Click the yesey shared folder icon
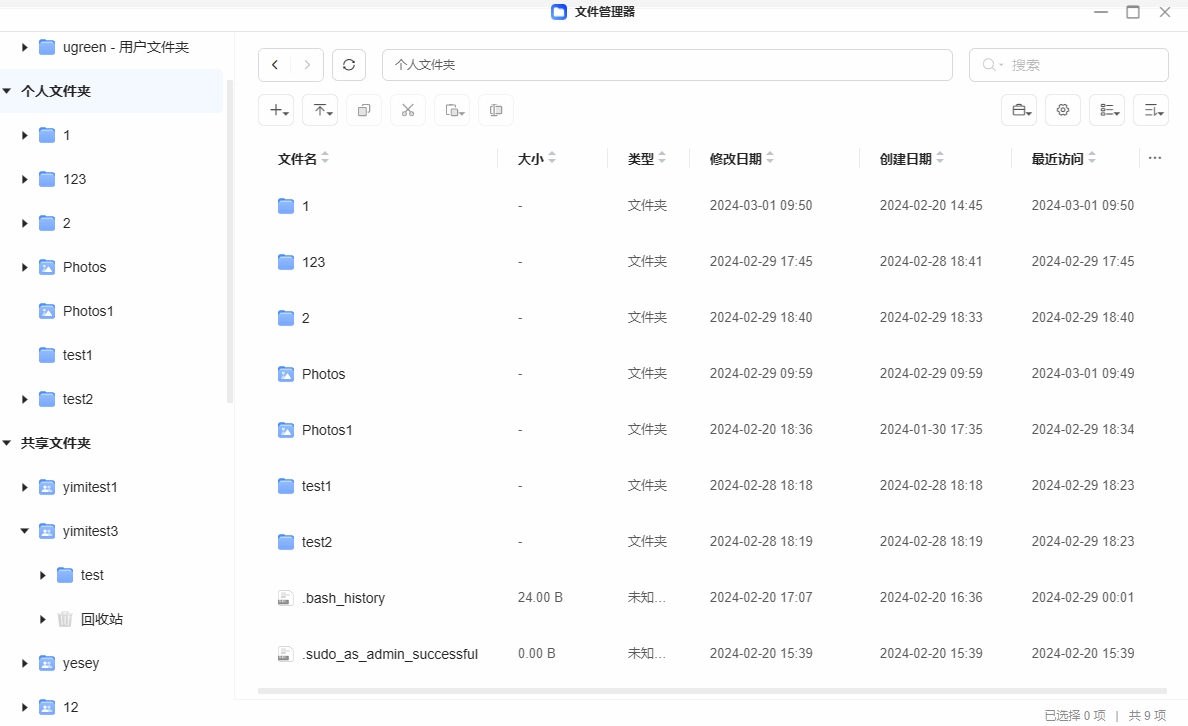 (x=47, y=663)
